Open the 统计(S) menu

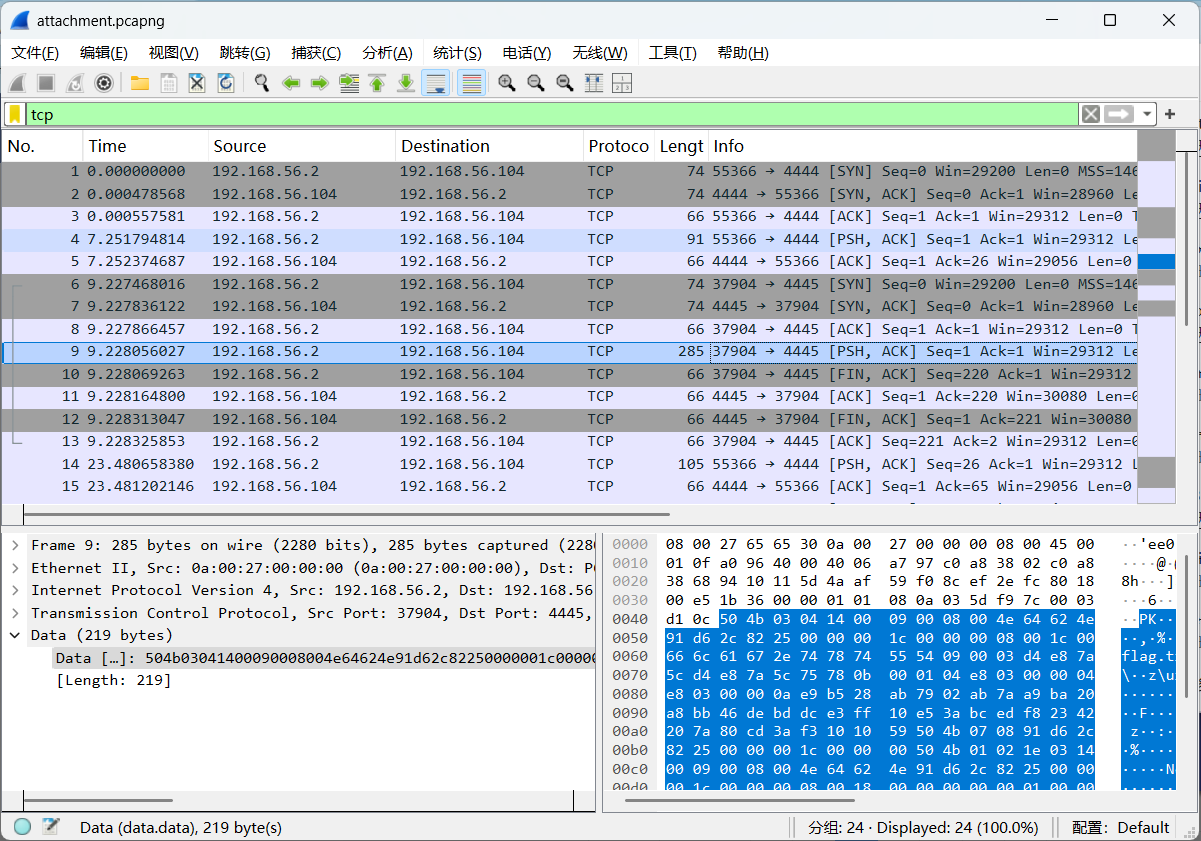457,53
